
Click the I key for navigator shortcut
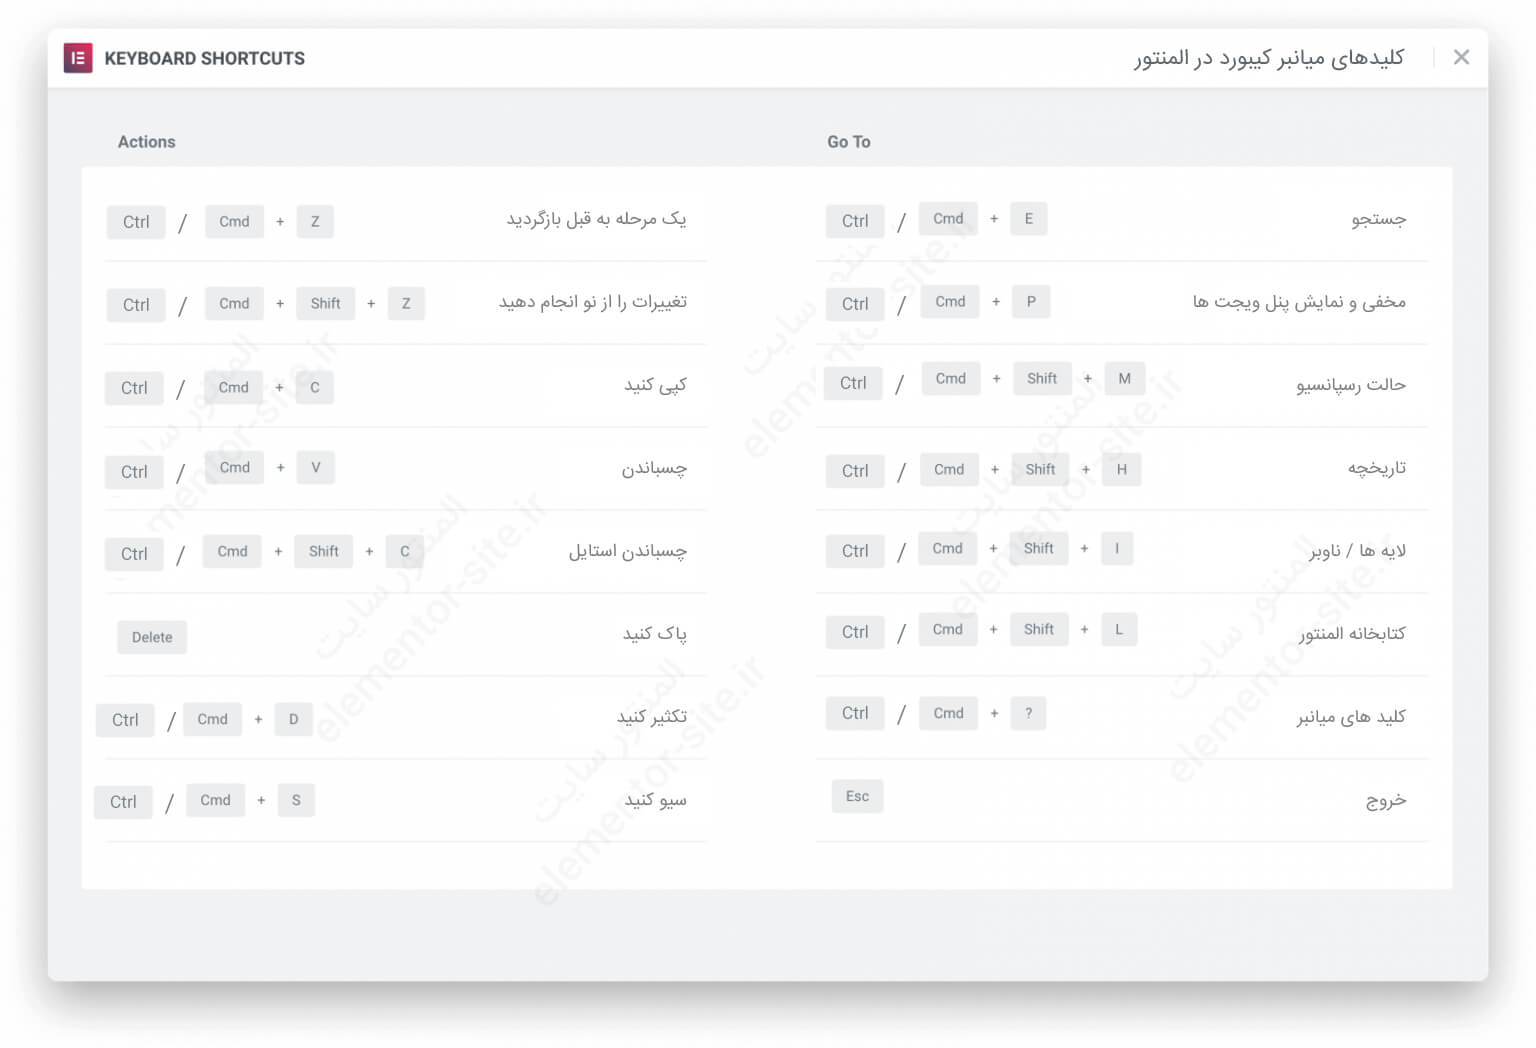1117,548
